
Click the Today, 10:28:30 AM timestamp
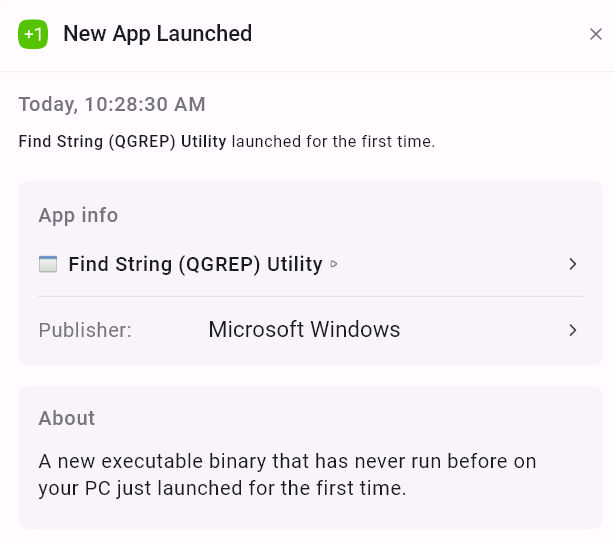tap(112, 104)
